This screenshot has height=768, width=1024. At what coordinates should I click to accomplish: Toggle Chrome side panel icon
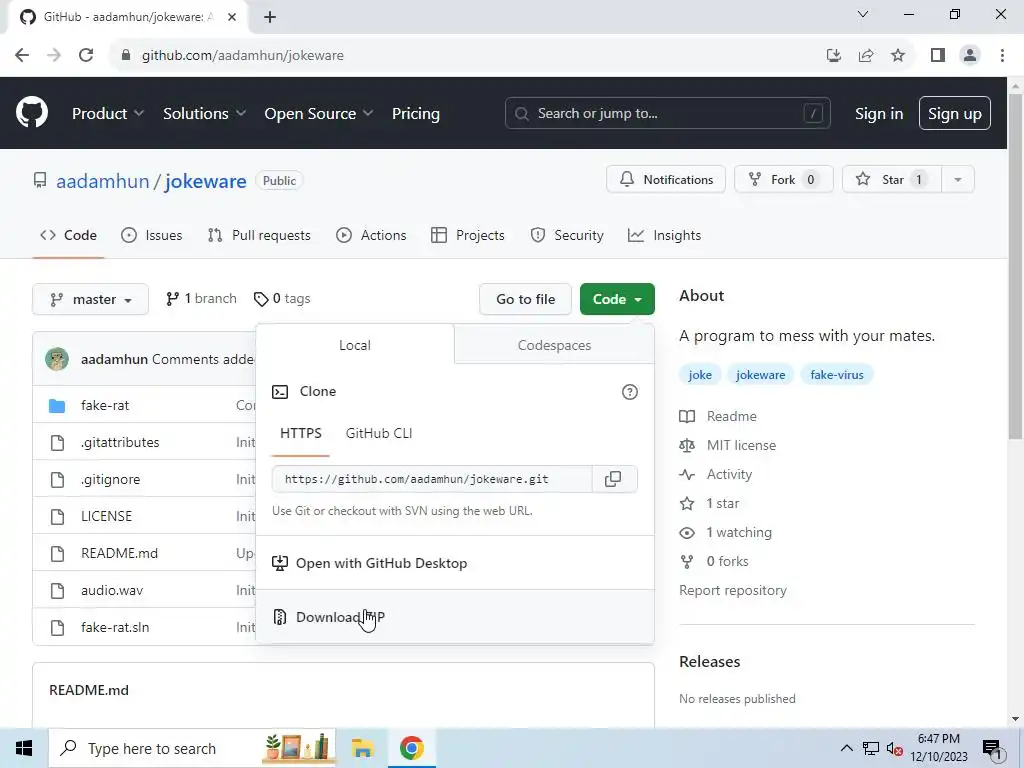pyautogui.click(x=938, y=56)
